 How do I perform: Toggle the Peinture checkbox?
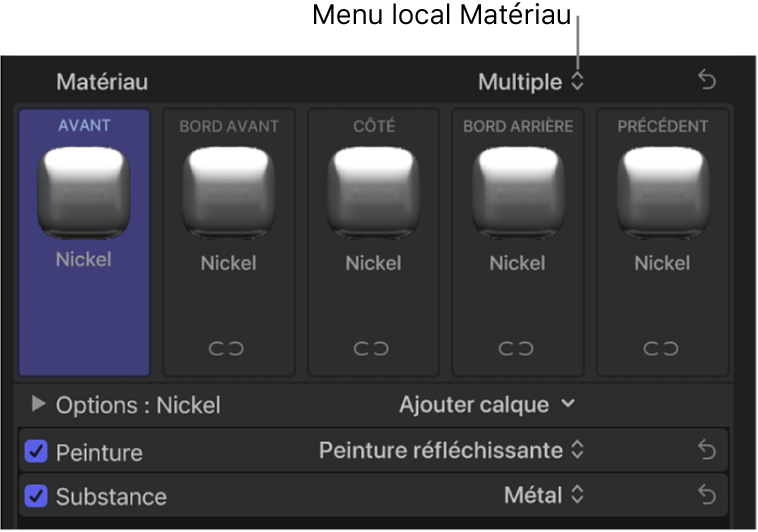tap(36, 452)
